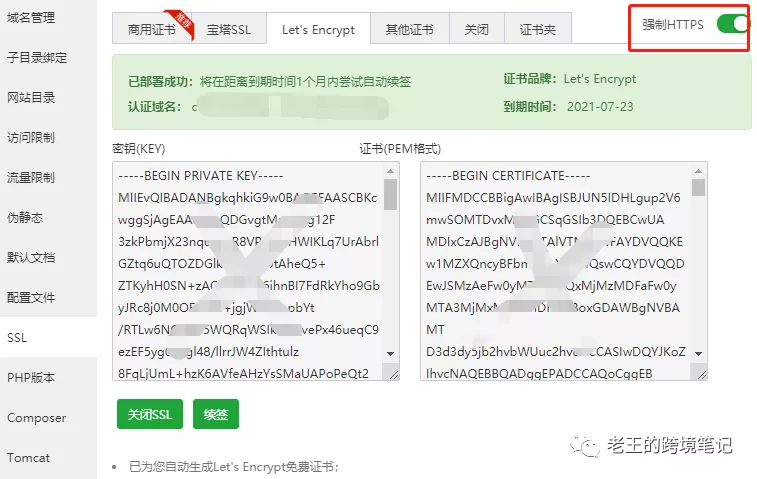Open 配置文件 in the sidebar
This screenshot has width=757, height=479.
point(31,297)
